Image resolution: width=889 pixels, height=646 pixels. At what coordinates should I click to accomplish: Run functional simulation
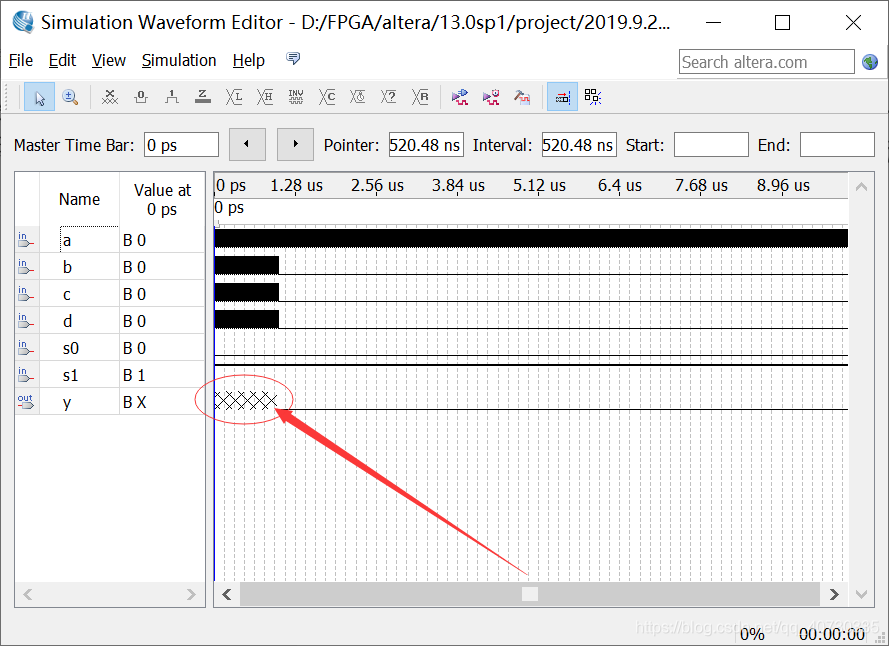point(460,98)
